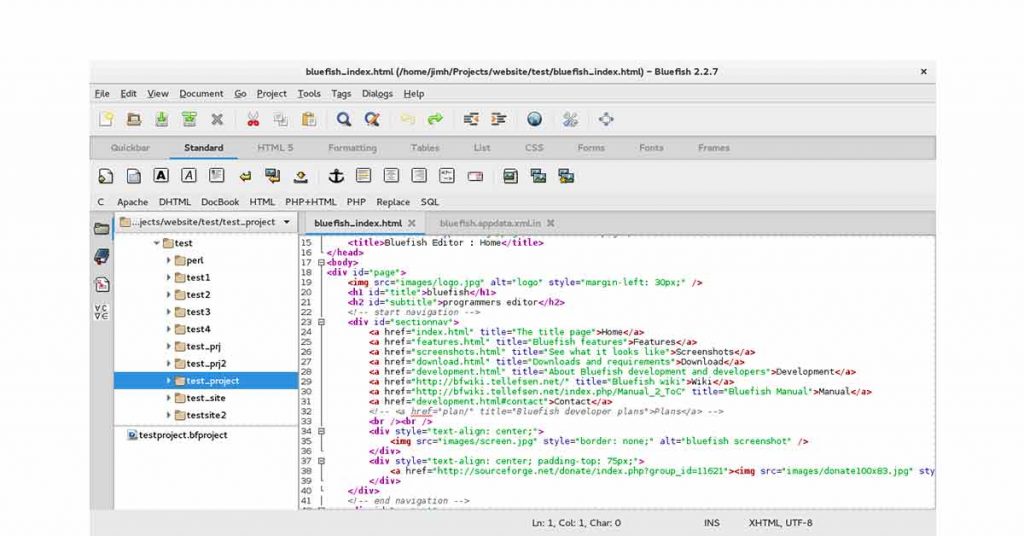Screen dimensions: 1024x536
Task: Open the bookmarks side panel icon
Action: click(102, 257)
